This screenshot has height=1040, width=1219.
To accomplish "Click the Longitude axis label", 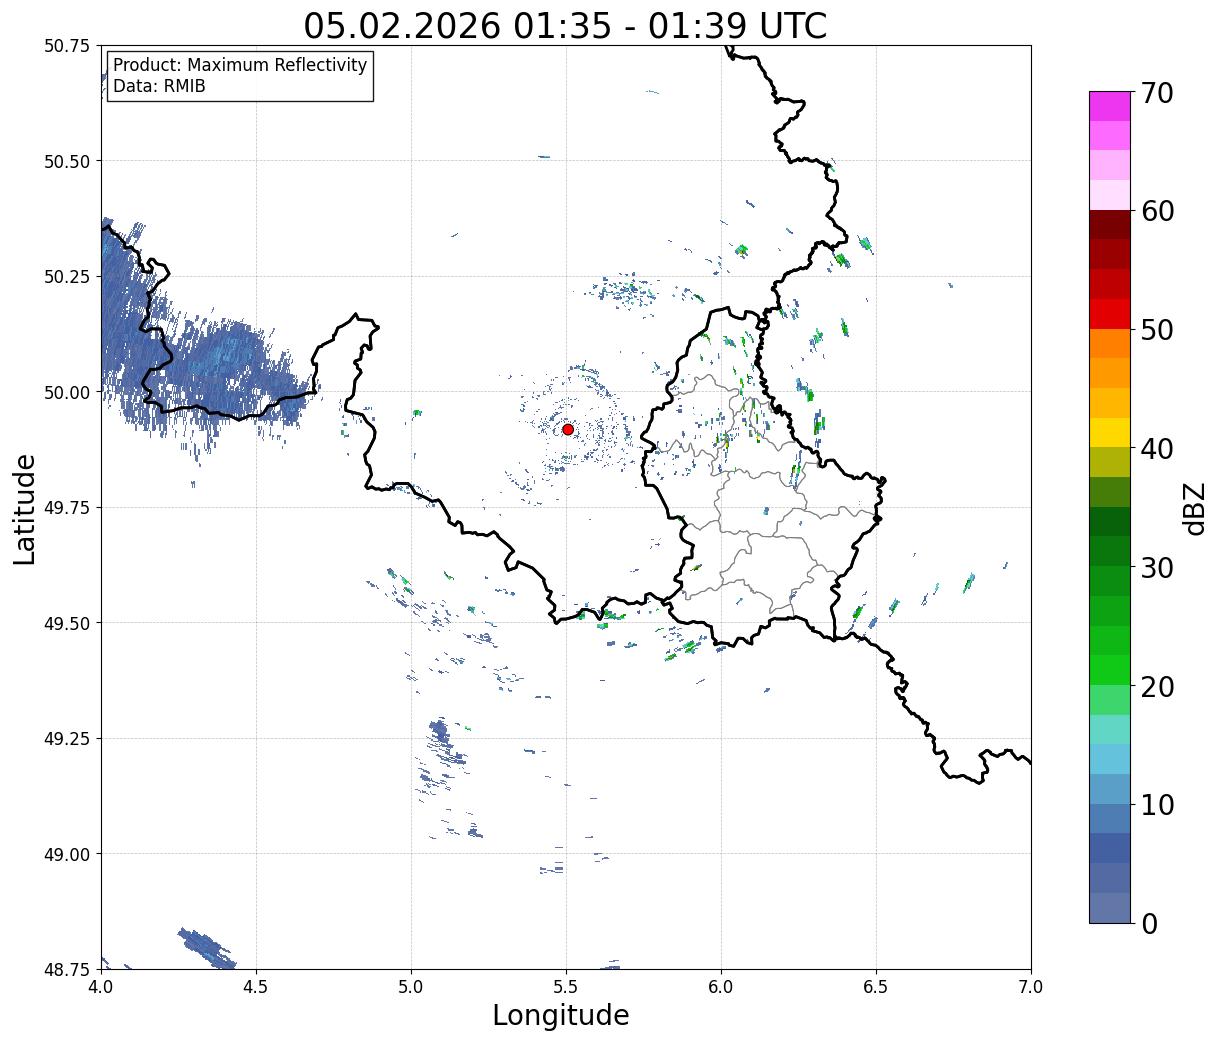I will (561, 1015).
